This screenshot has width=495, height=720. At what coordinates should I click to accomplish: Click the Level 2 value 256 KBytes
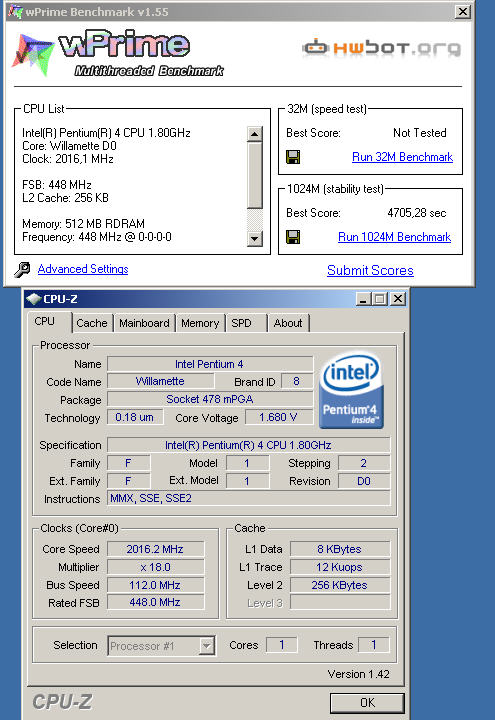(x=340, y=585)
